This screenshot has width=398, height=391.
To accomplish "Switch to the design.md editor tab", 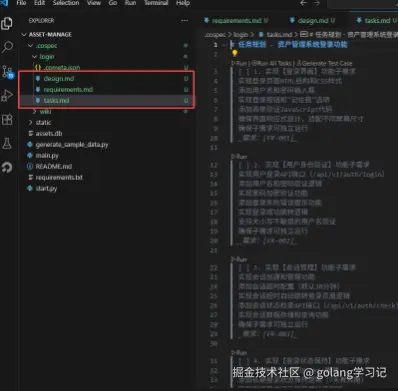I will tap(313, 21).
